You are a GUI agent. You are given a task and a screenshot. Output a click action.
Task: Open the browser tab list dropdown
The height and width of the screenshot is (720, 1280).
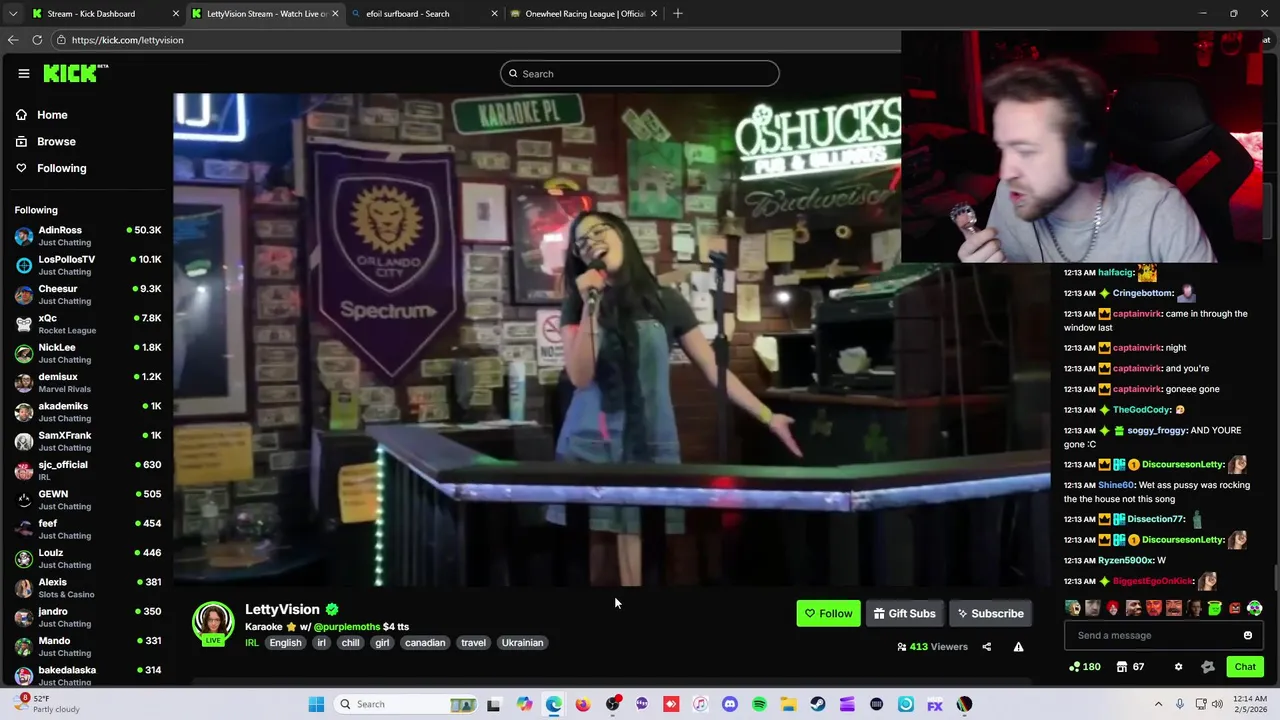click(x=12, y=14)
